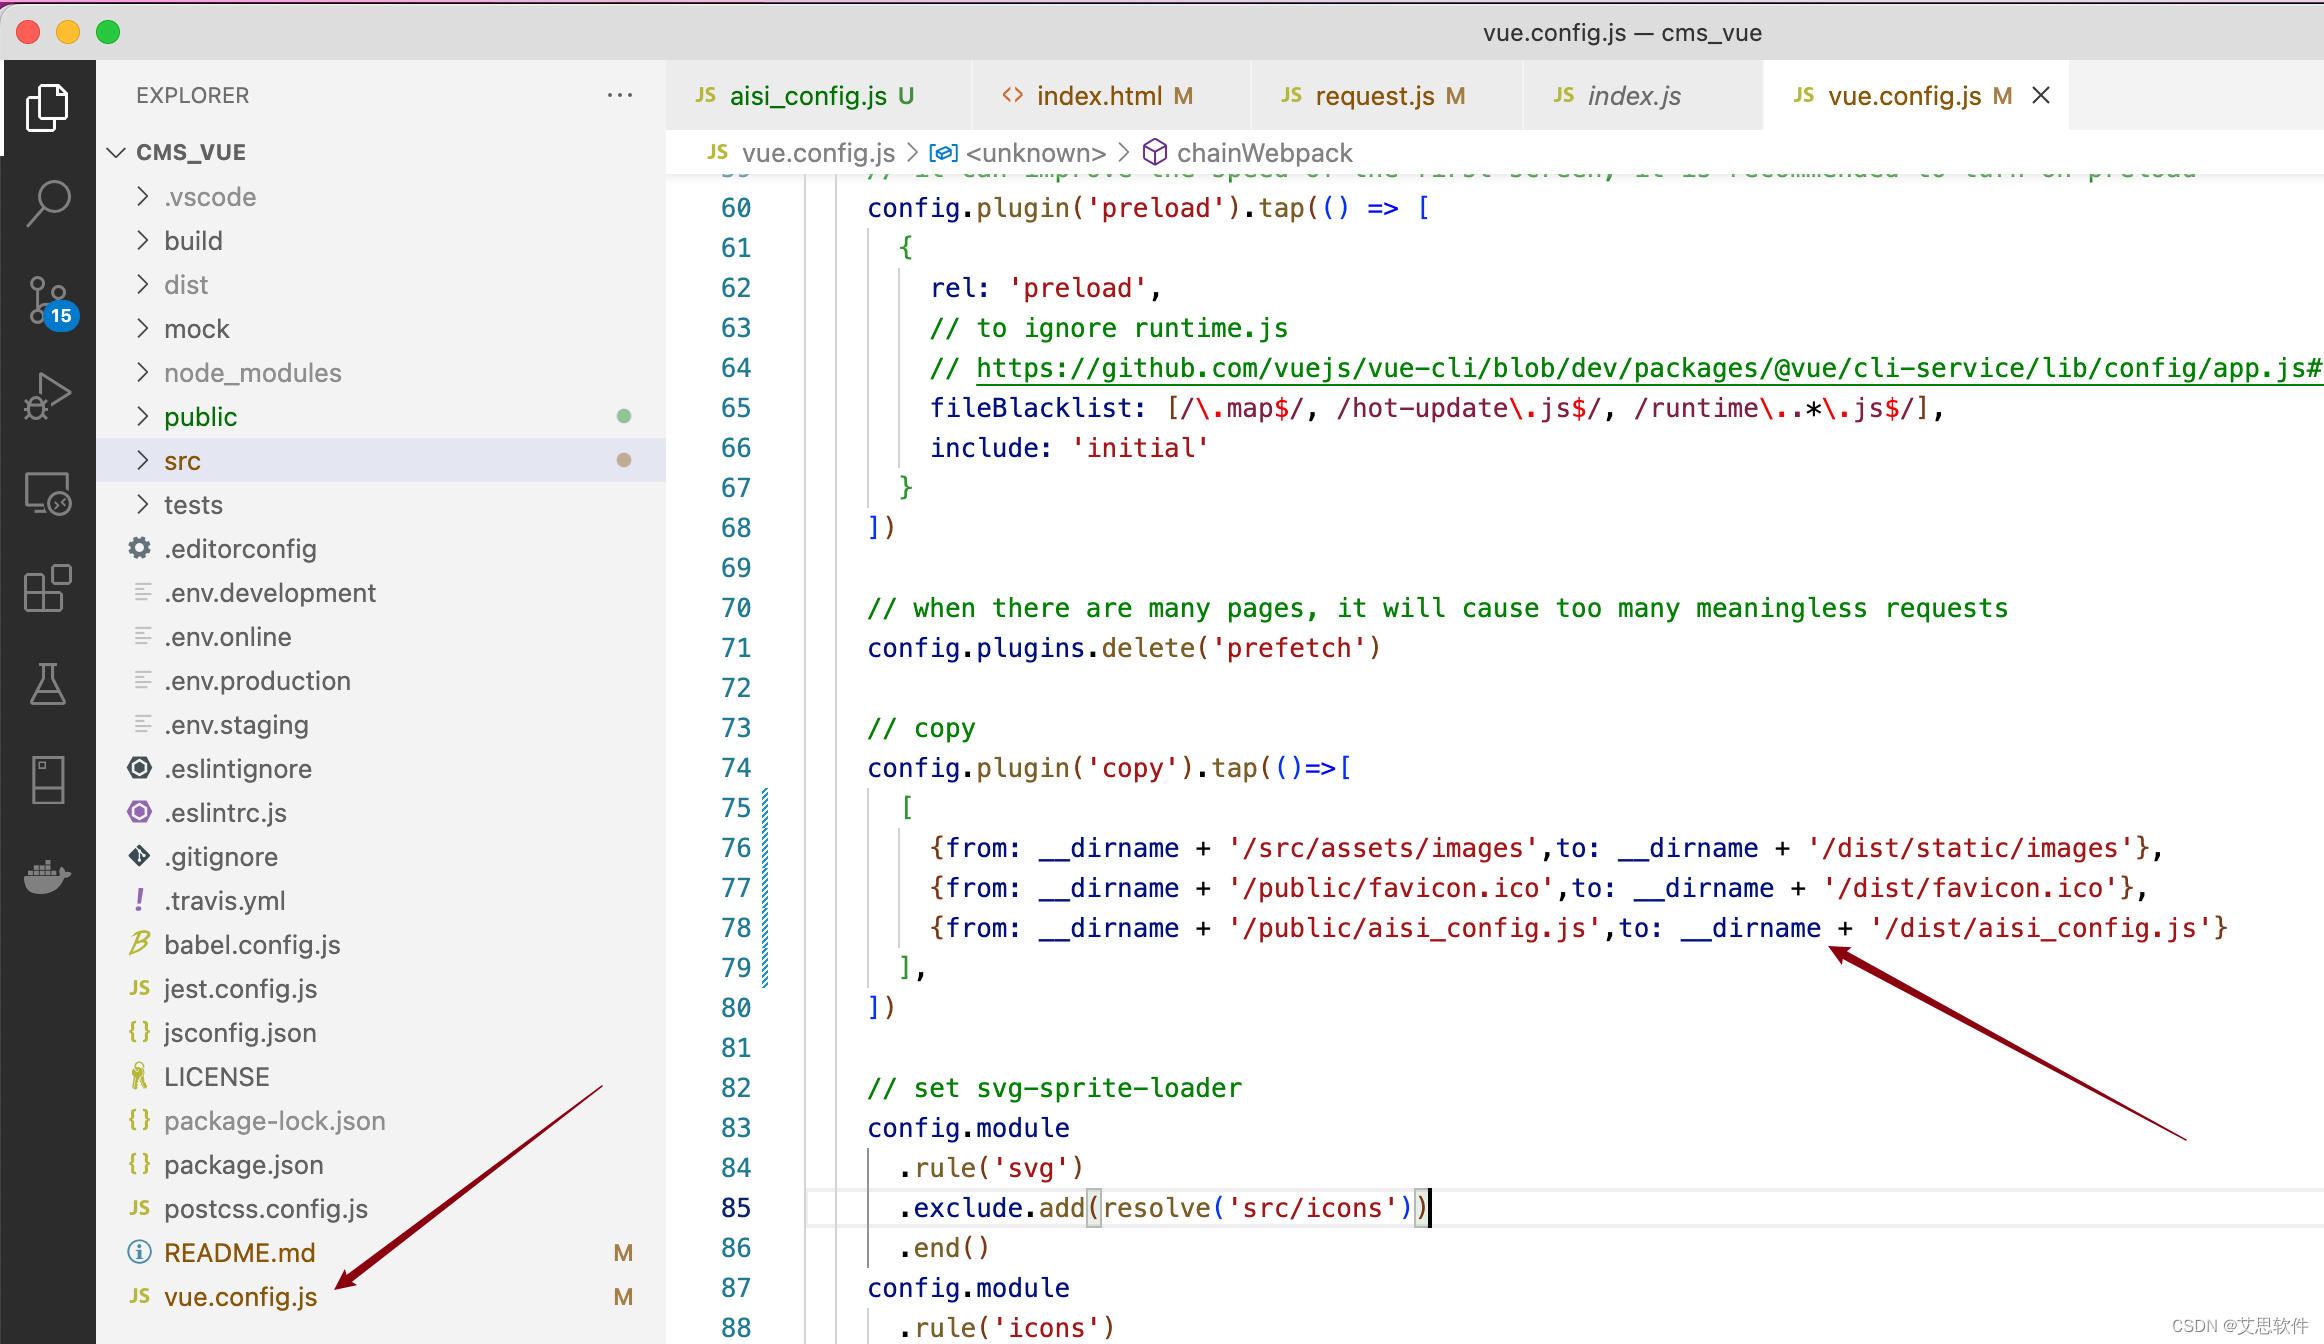
Task: Expand the node_modules folder
Action: [x=252, y=373]
